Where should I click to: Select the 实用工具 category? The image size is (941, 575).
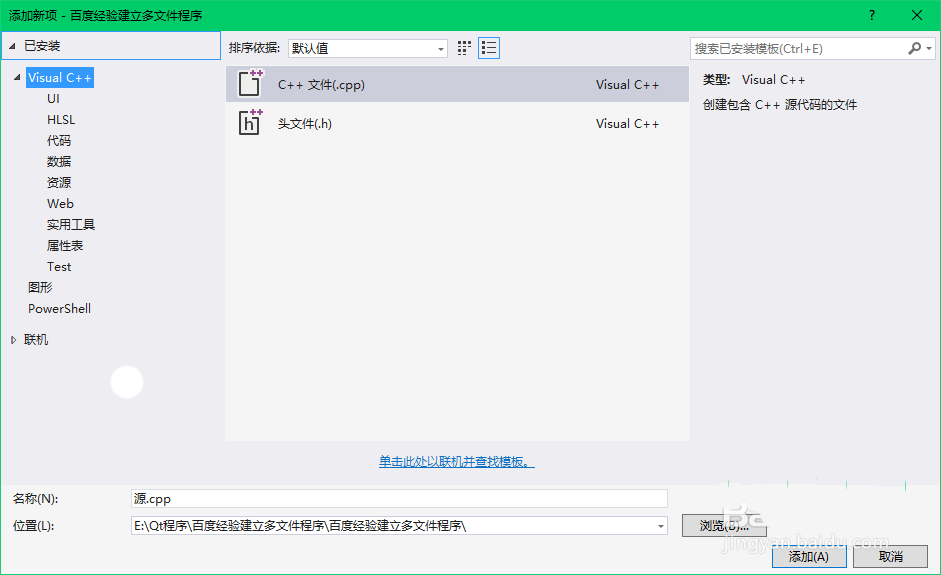coord(71,224)
